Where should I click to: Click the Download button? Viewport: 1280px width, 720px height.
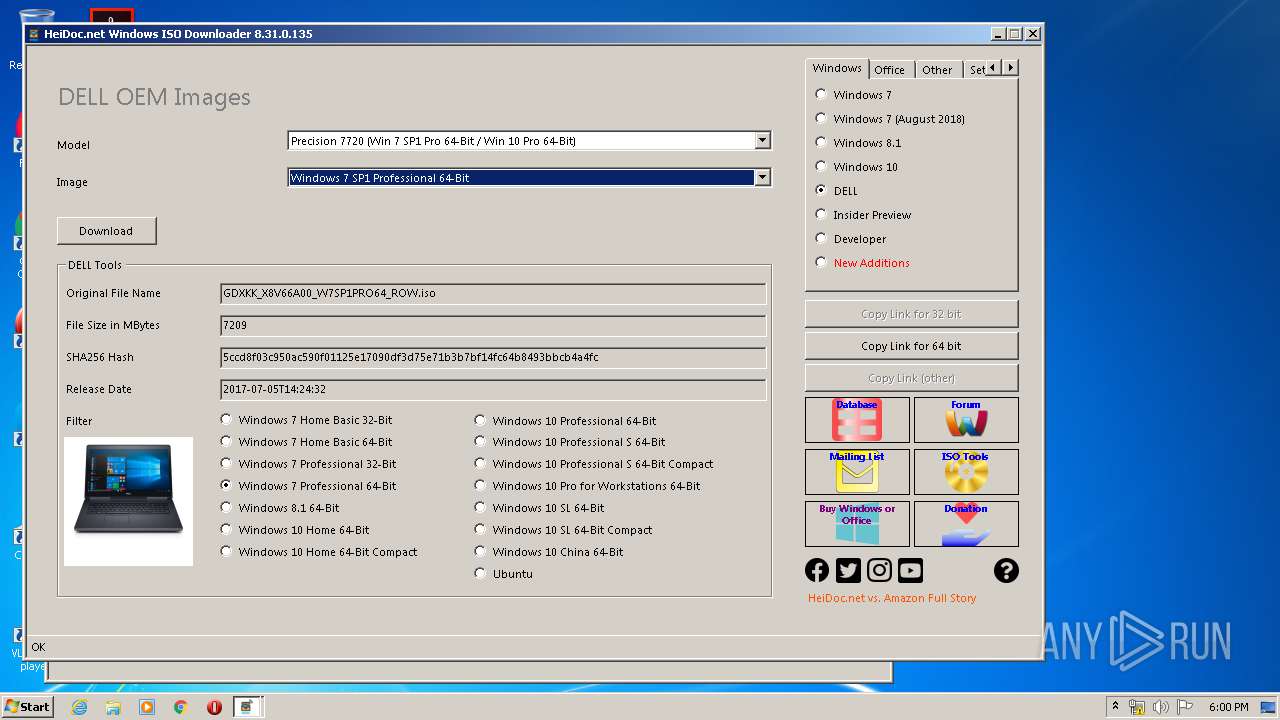(x=106, y=231)
